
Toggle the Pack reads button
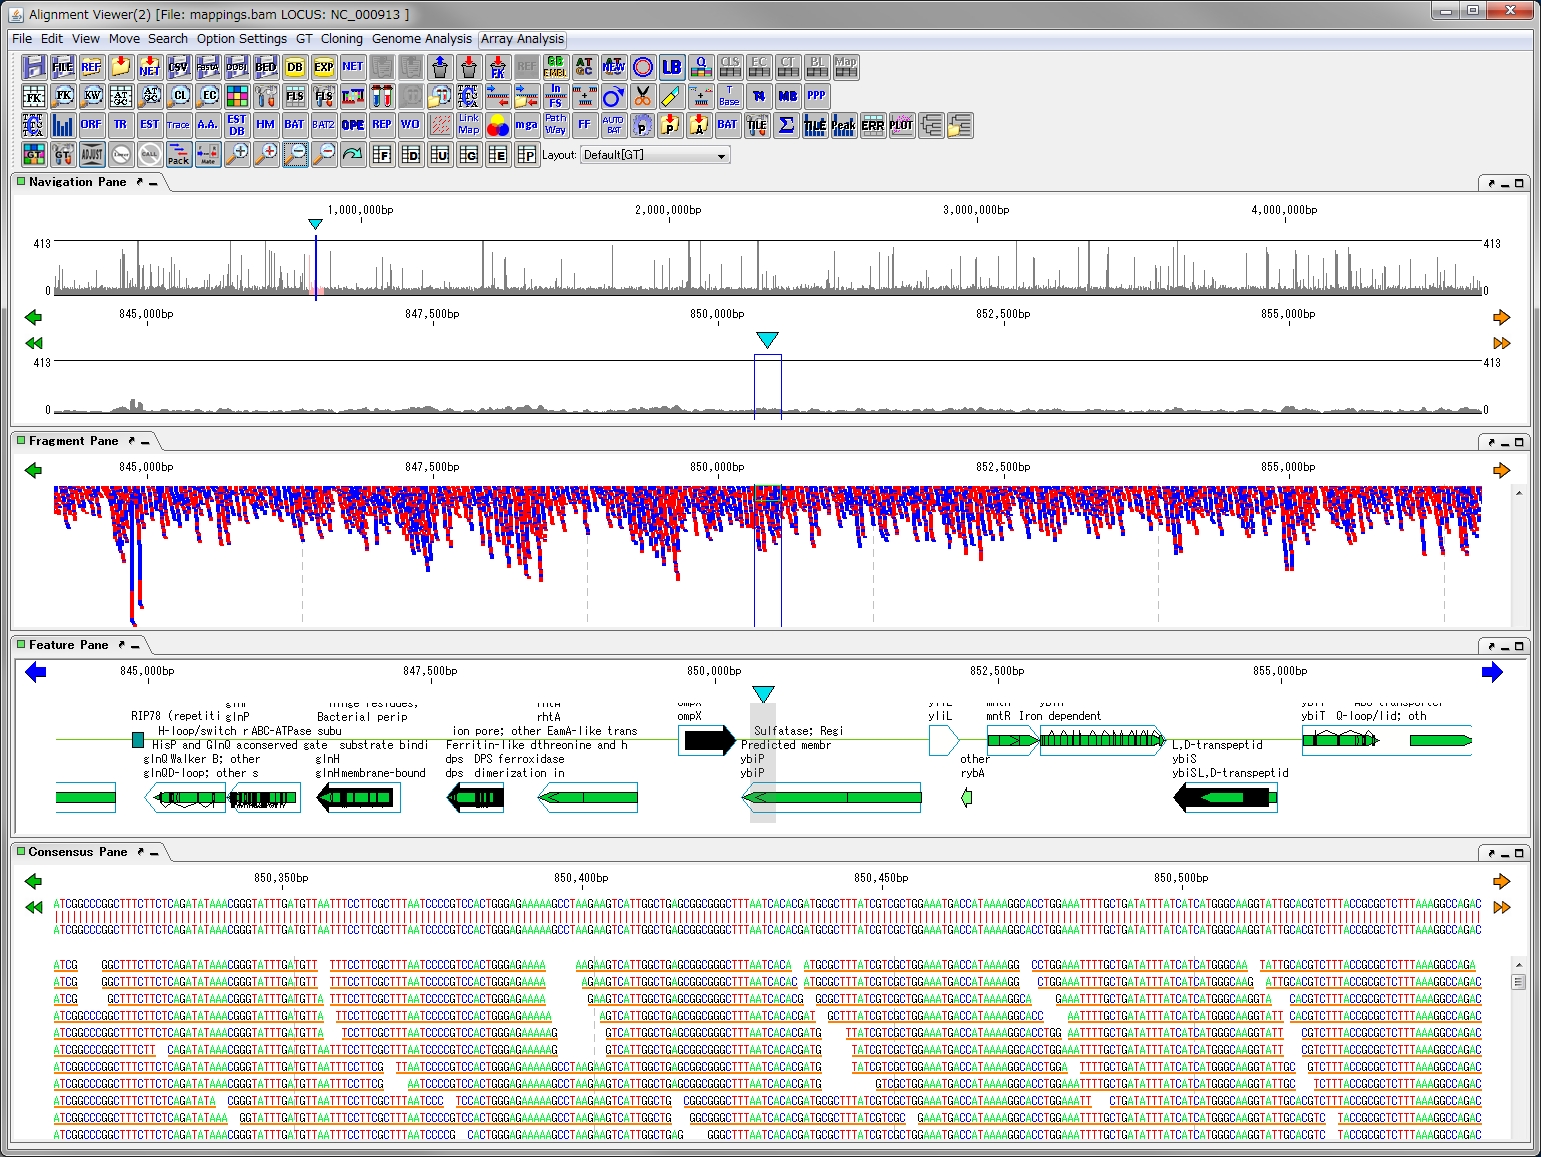[179, 154]
